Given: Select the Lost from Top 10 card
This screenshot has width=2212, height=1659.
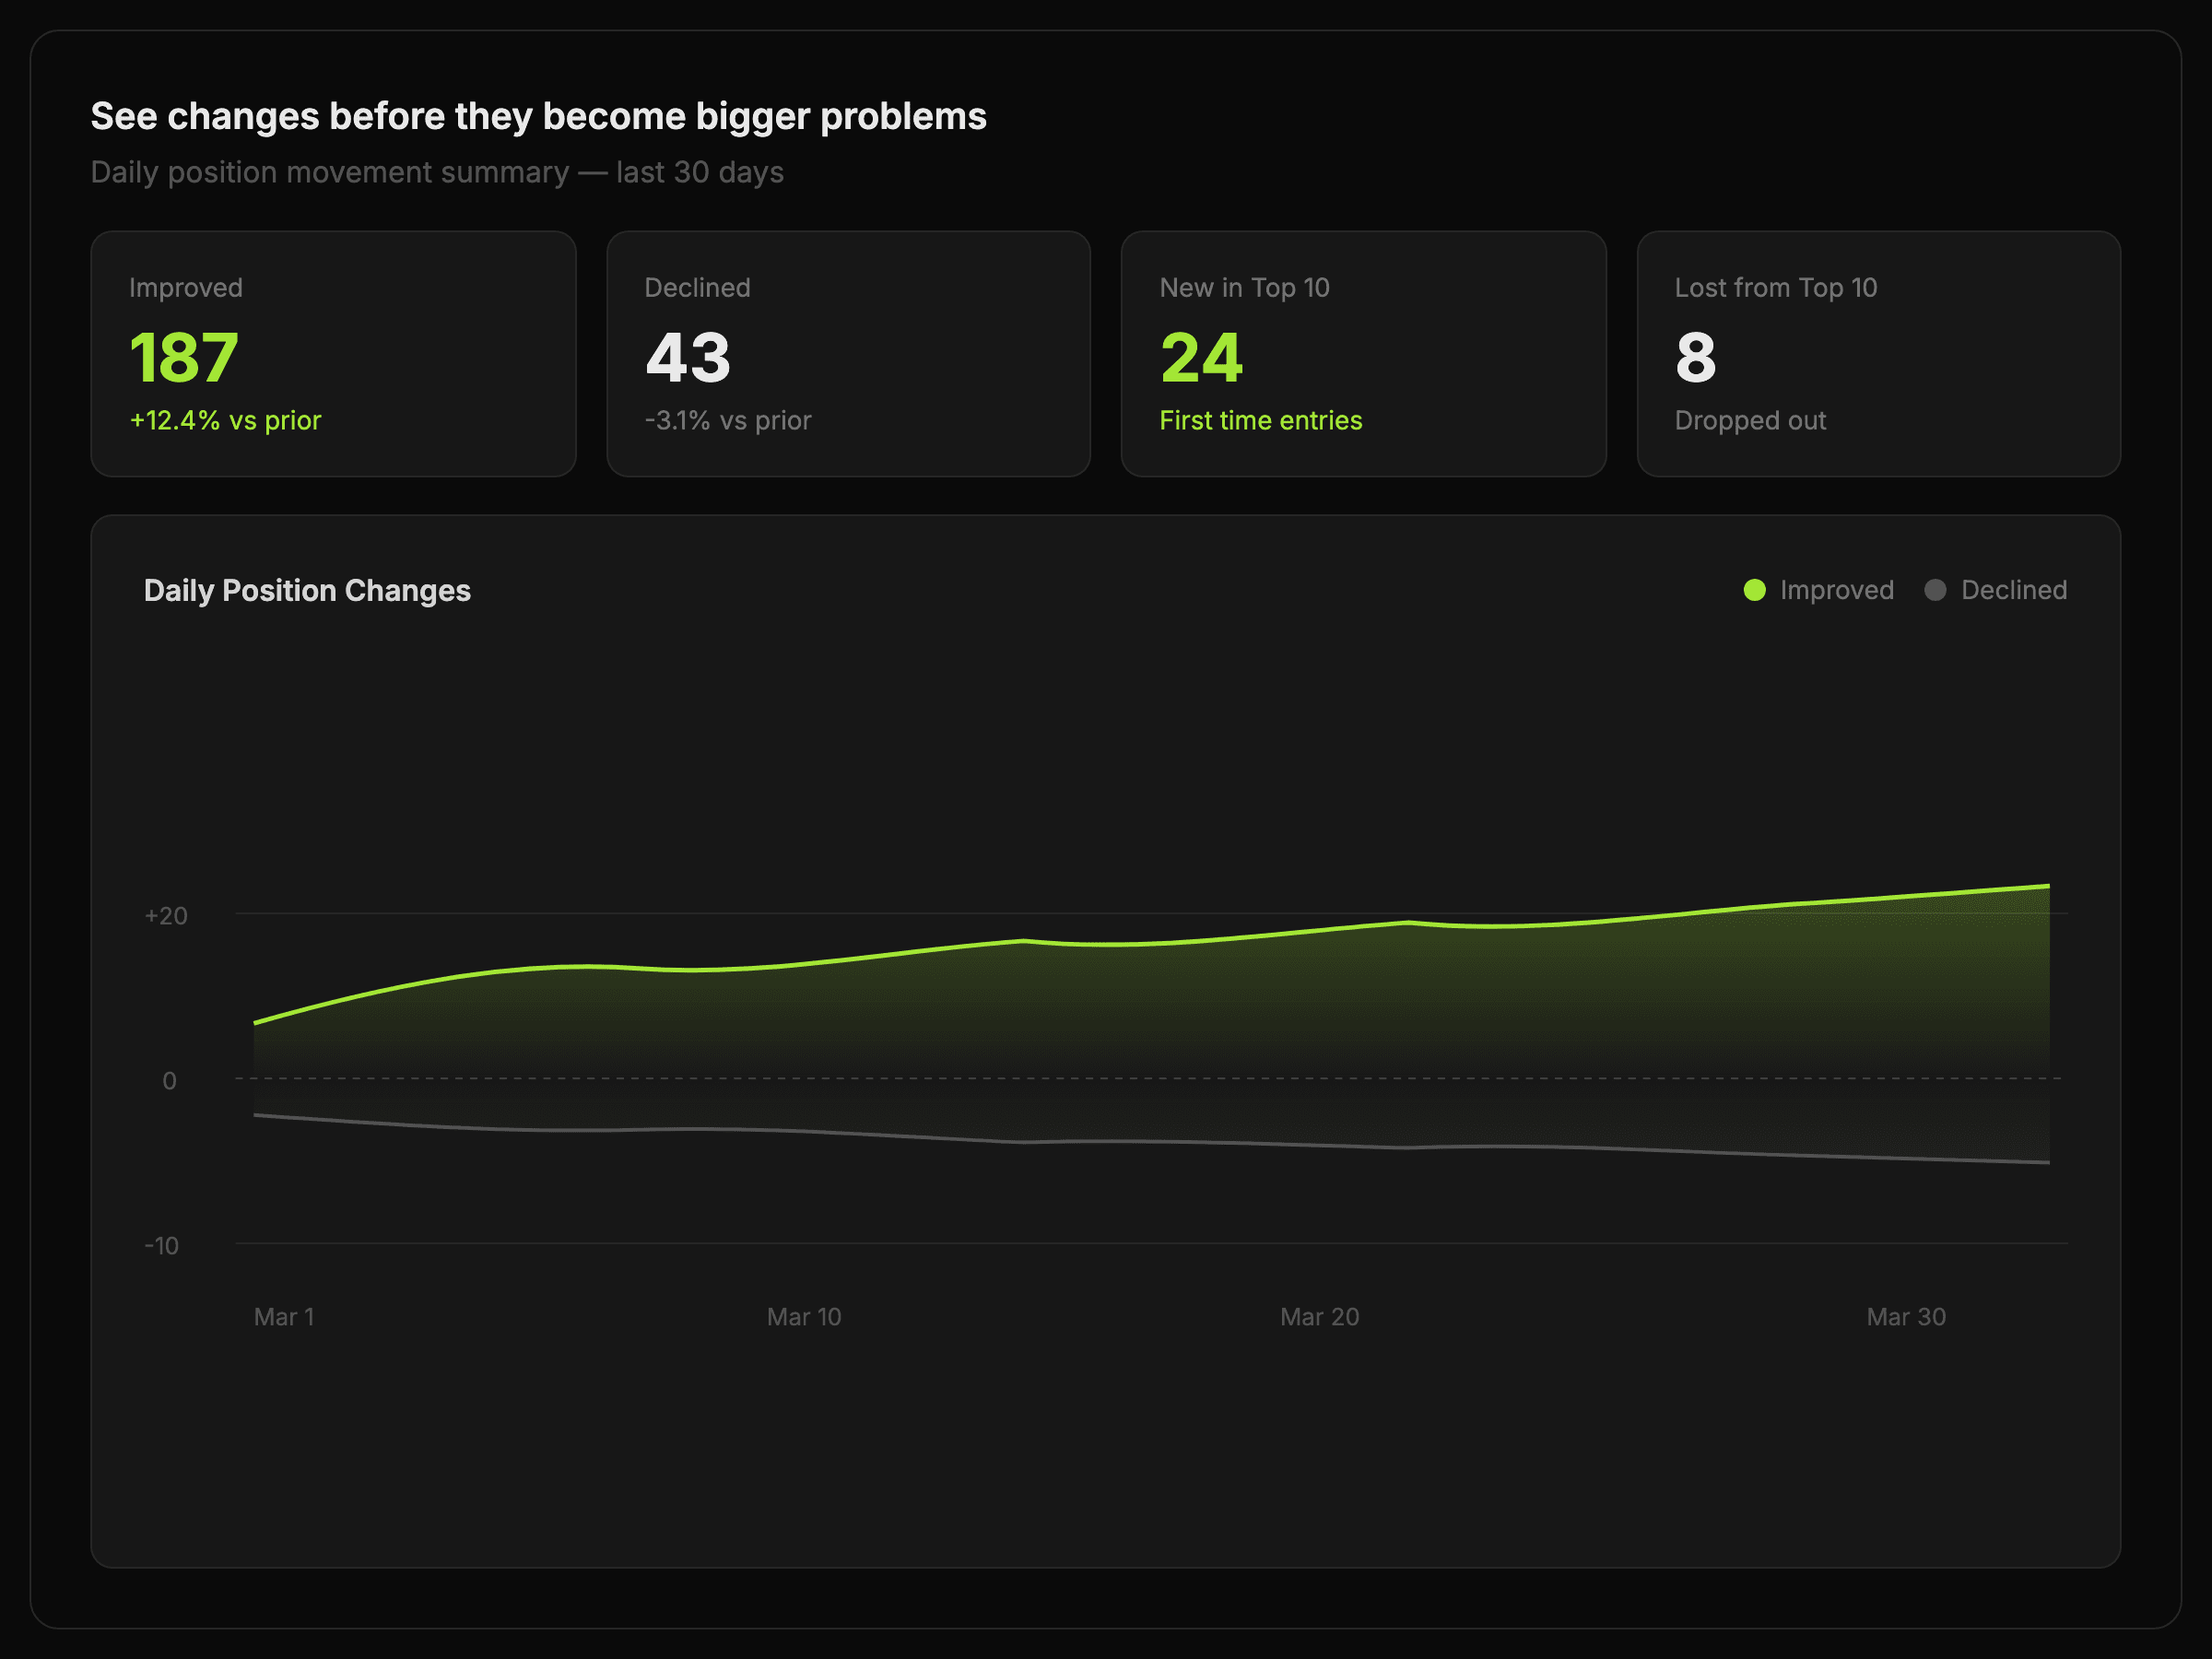Looking at the screenshot, I should click(1878, 354).
